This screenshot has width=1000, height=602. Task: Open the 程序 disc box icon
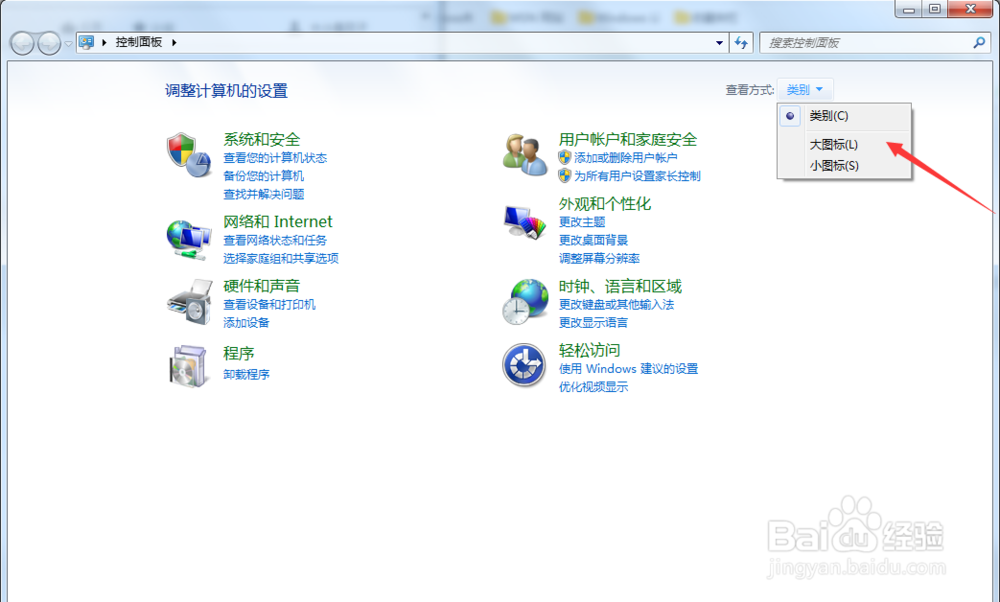[x=189, y=365]
